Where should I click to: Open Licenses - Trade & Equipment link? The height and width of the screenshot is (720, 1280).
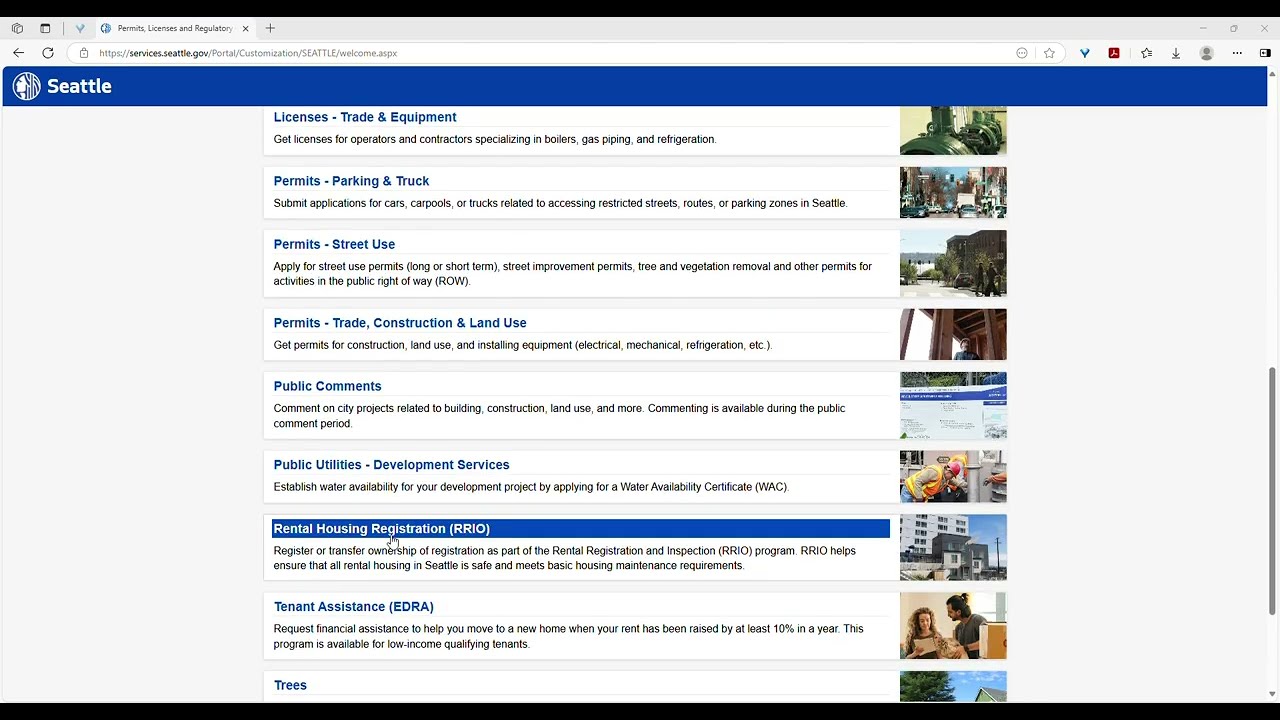(365, 117)
